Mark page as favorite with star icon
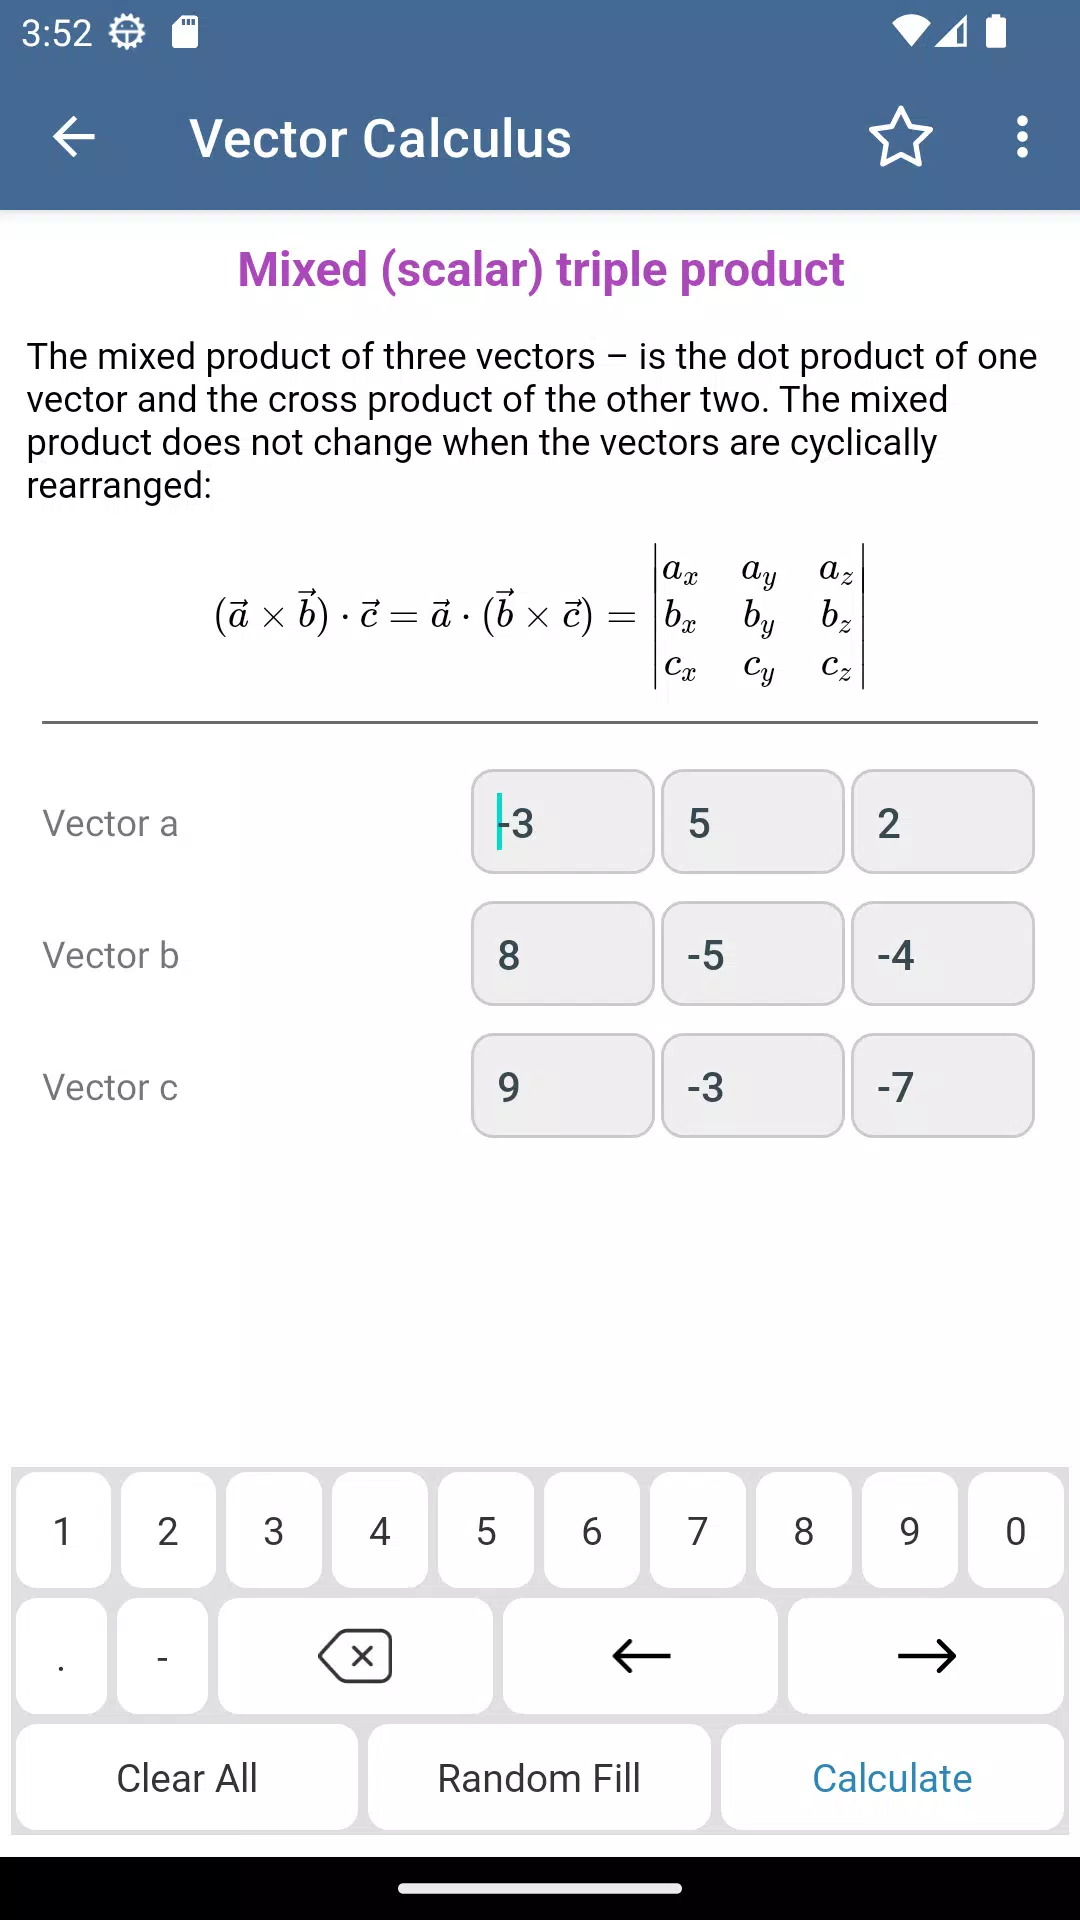 [x=900, y=137]
